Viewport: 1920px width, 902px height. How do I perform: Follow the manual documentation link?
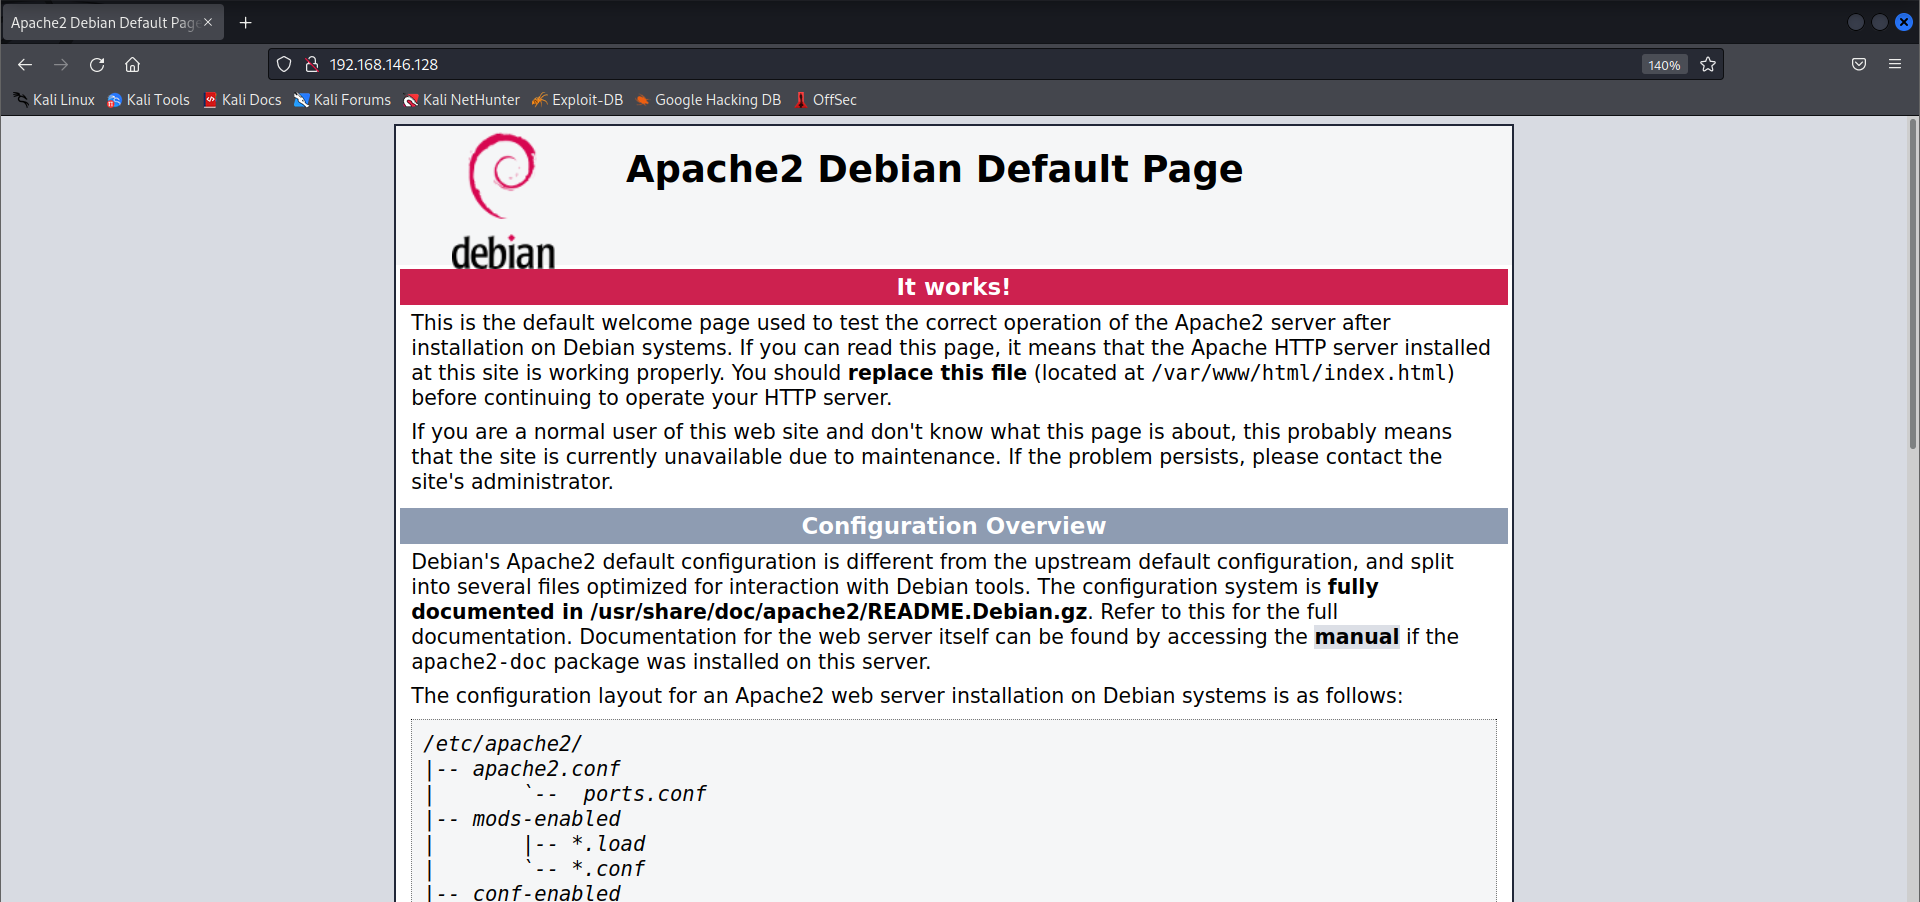1356,637
